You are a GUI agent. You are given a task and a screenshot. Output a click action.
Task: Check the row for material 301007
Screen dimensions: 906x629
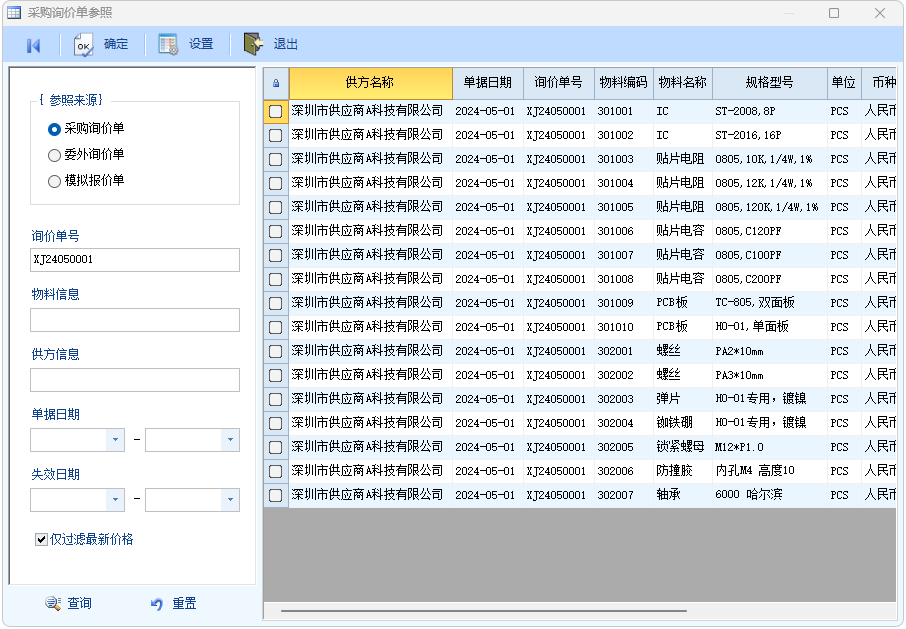[276, 255]
